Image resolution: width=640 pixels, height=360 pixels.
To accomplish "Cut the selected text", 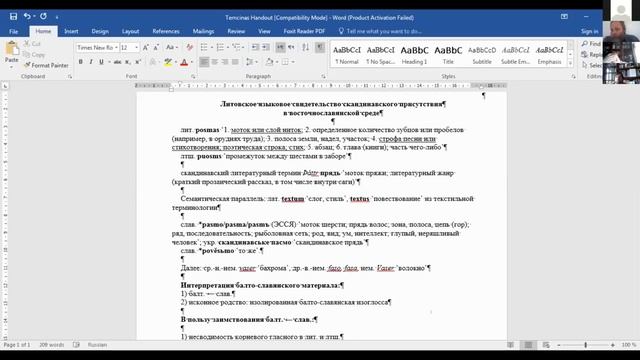I will (x=32, y=44).
